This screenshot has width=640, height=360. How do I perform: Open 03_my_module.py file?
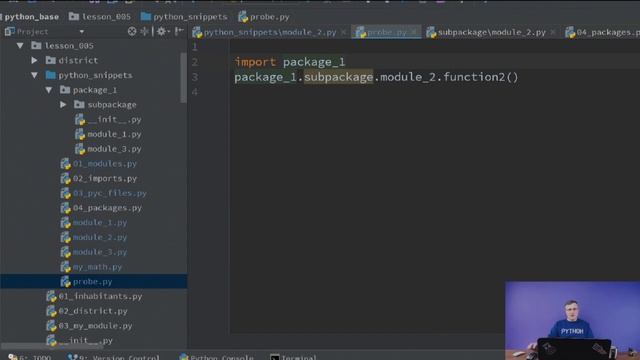pos(89,326)
